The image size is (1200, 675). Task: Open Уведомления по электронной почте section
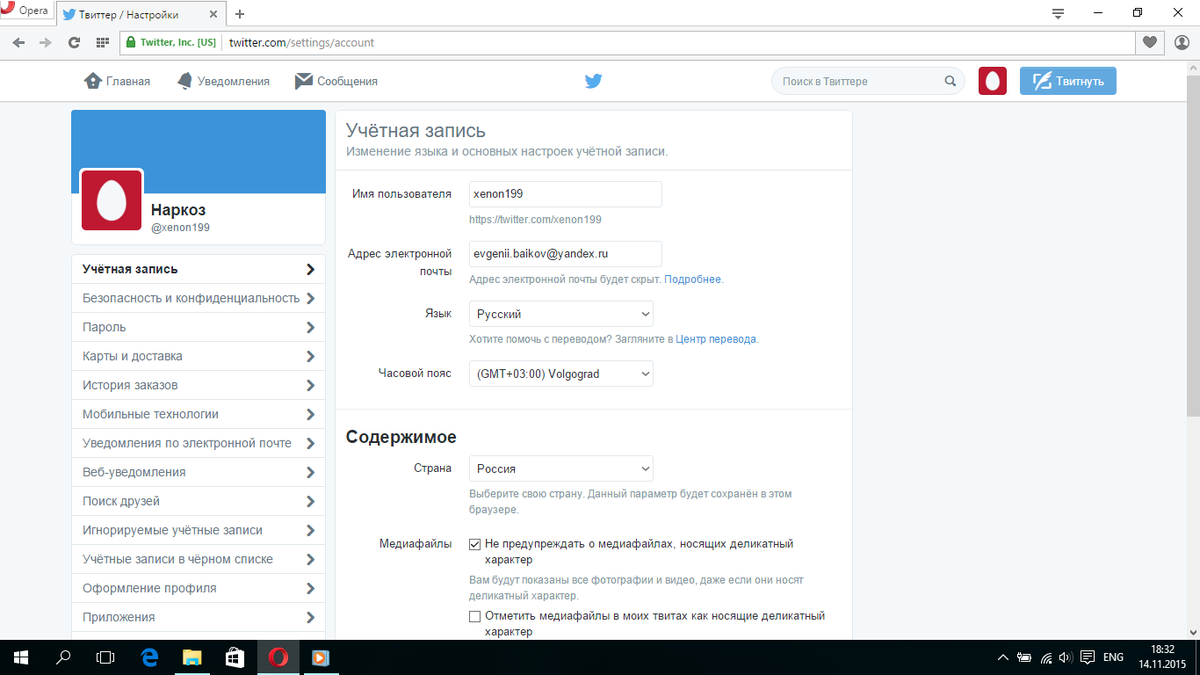(198, 443)
